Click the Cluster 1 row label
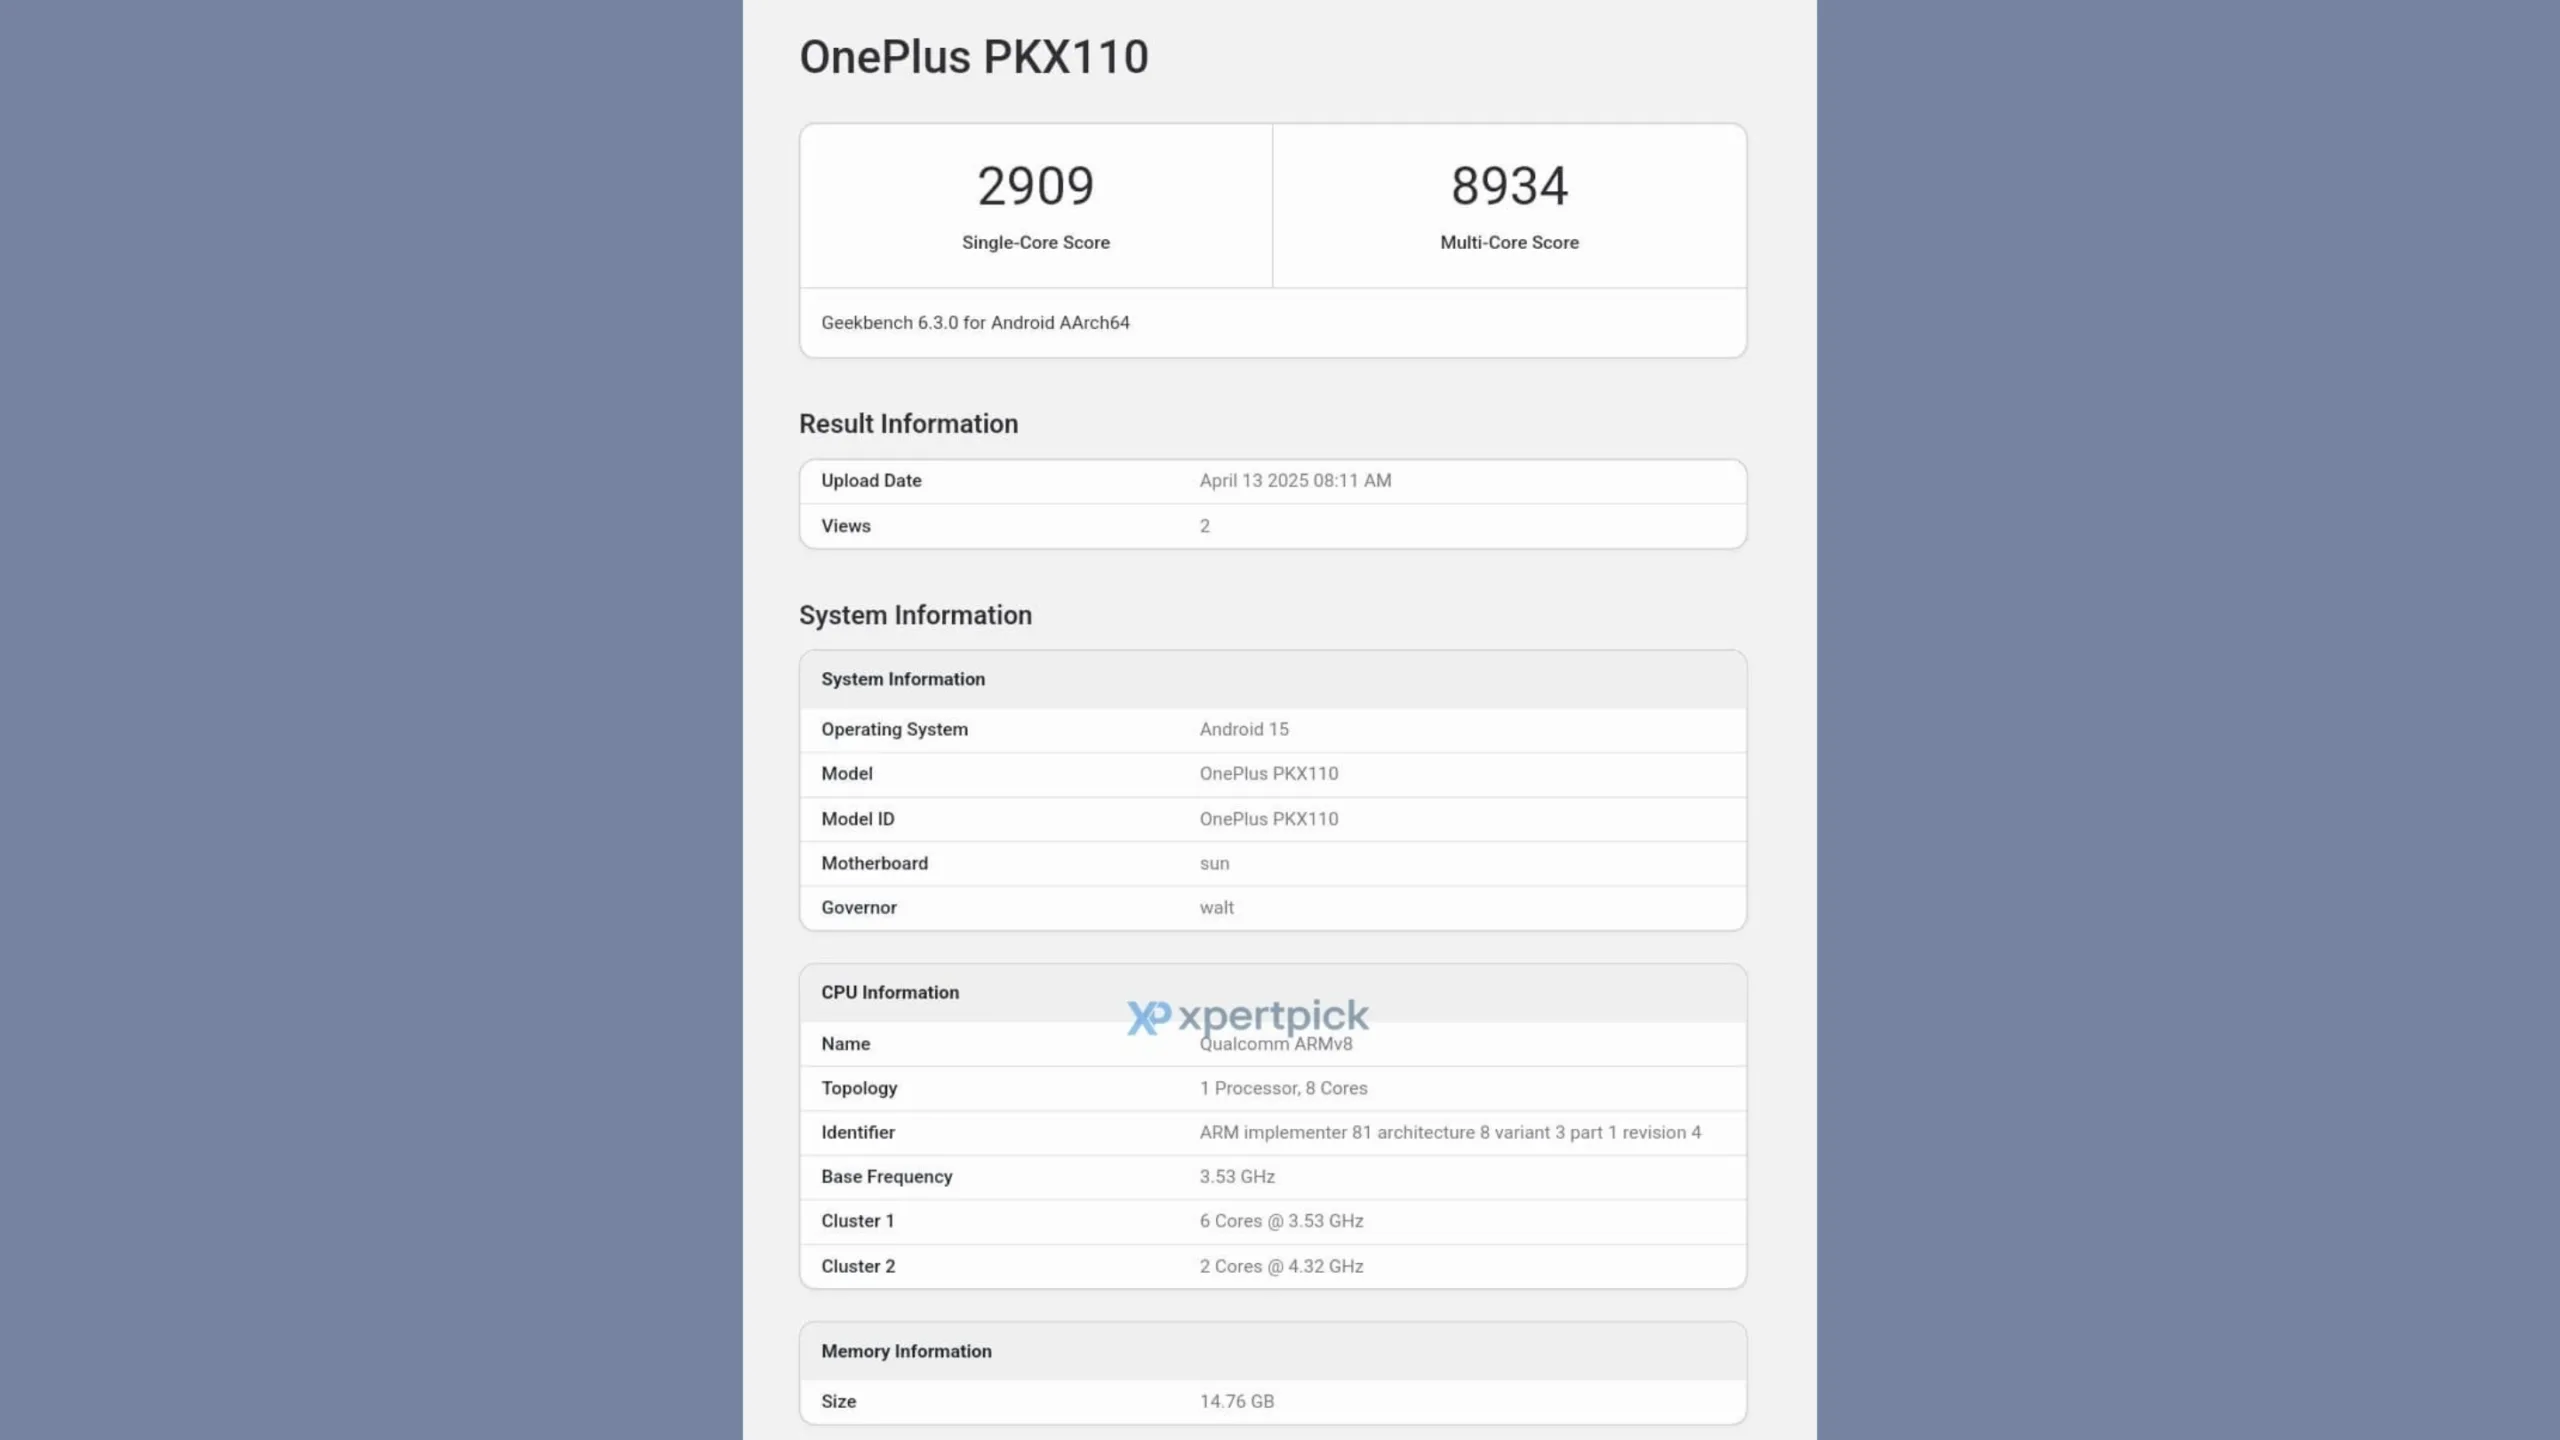 [x=858, y=1221]
